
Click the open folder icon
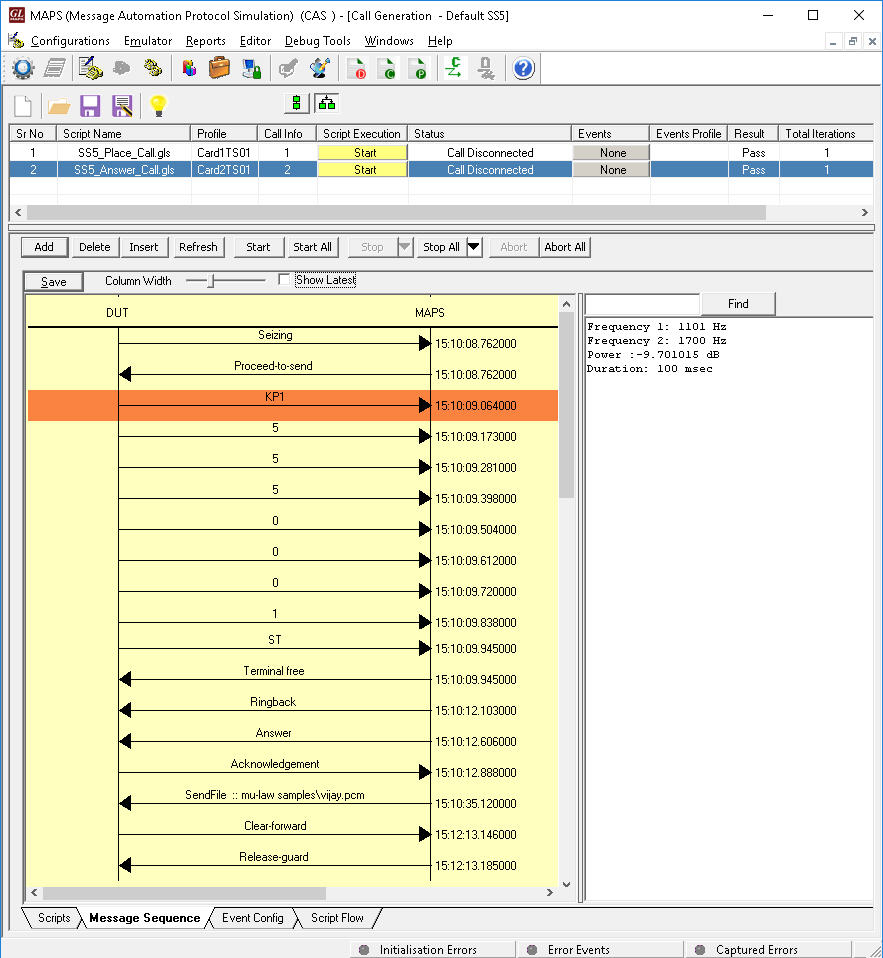click(59, 107)
